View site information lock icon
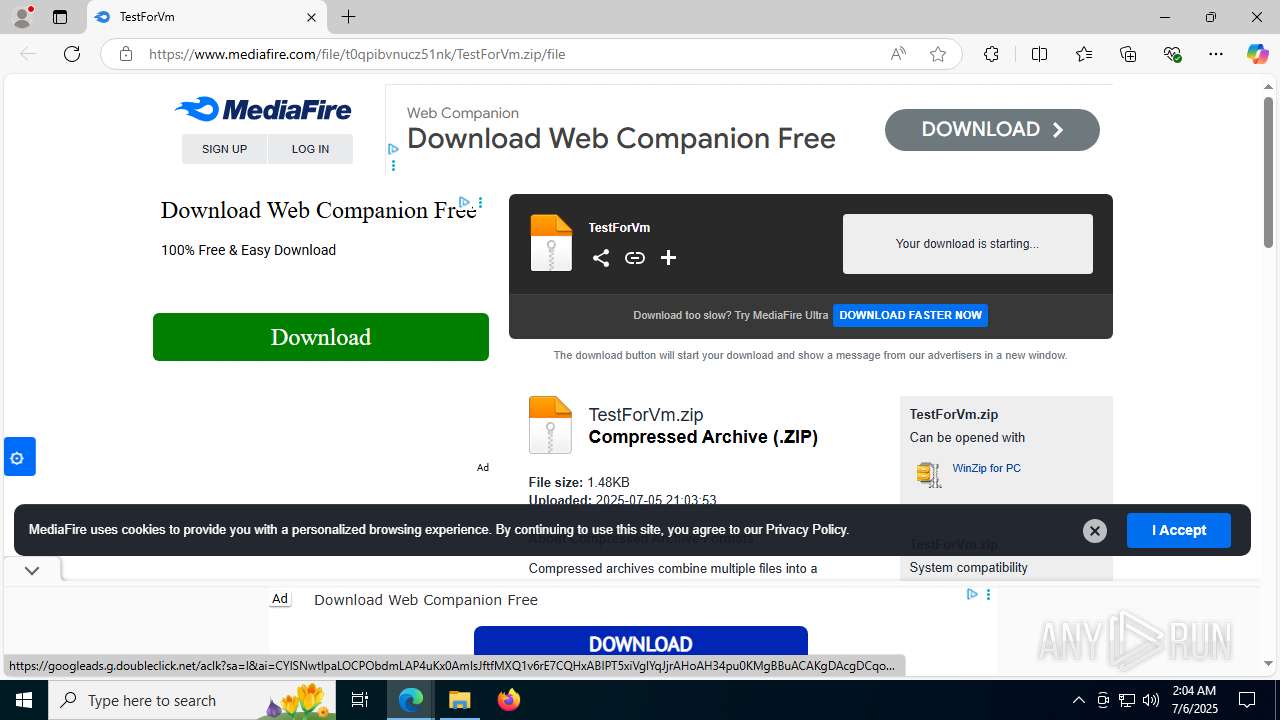The width and height of the screenshot is (1280, 720). 126,54
